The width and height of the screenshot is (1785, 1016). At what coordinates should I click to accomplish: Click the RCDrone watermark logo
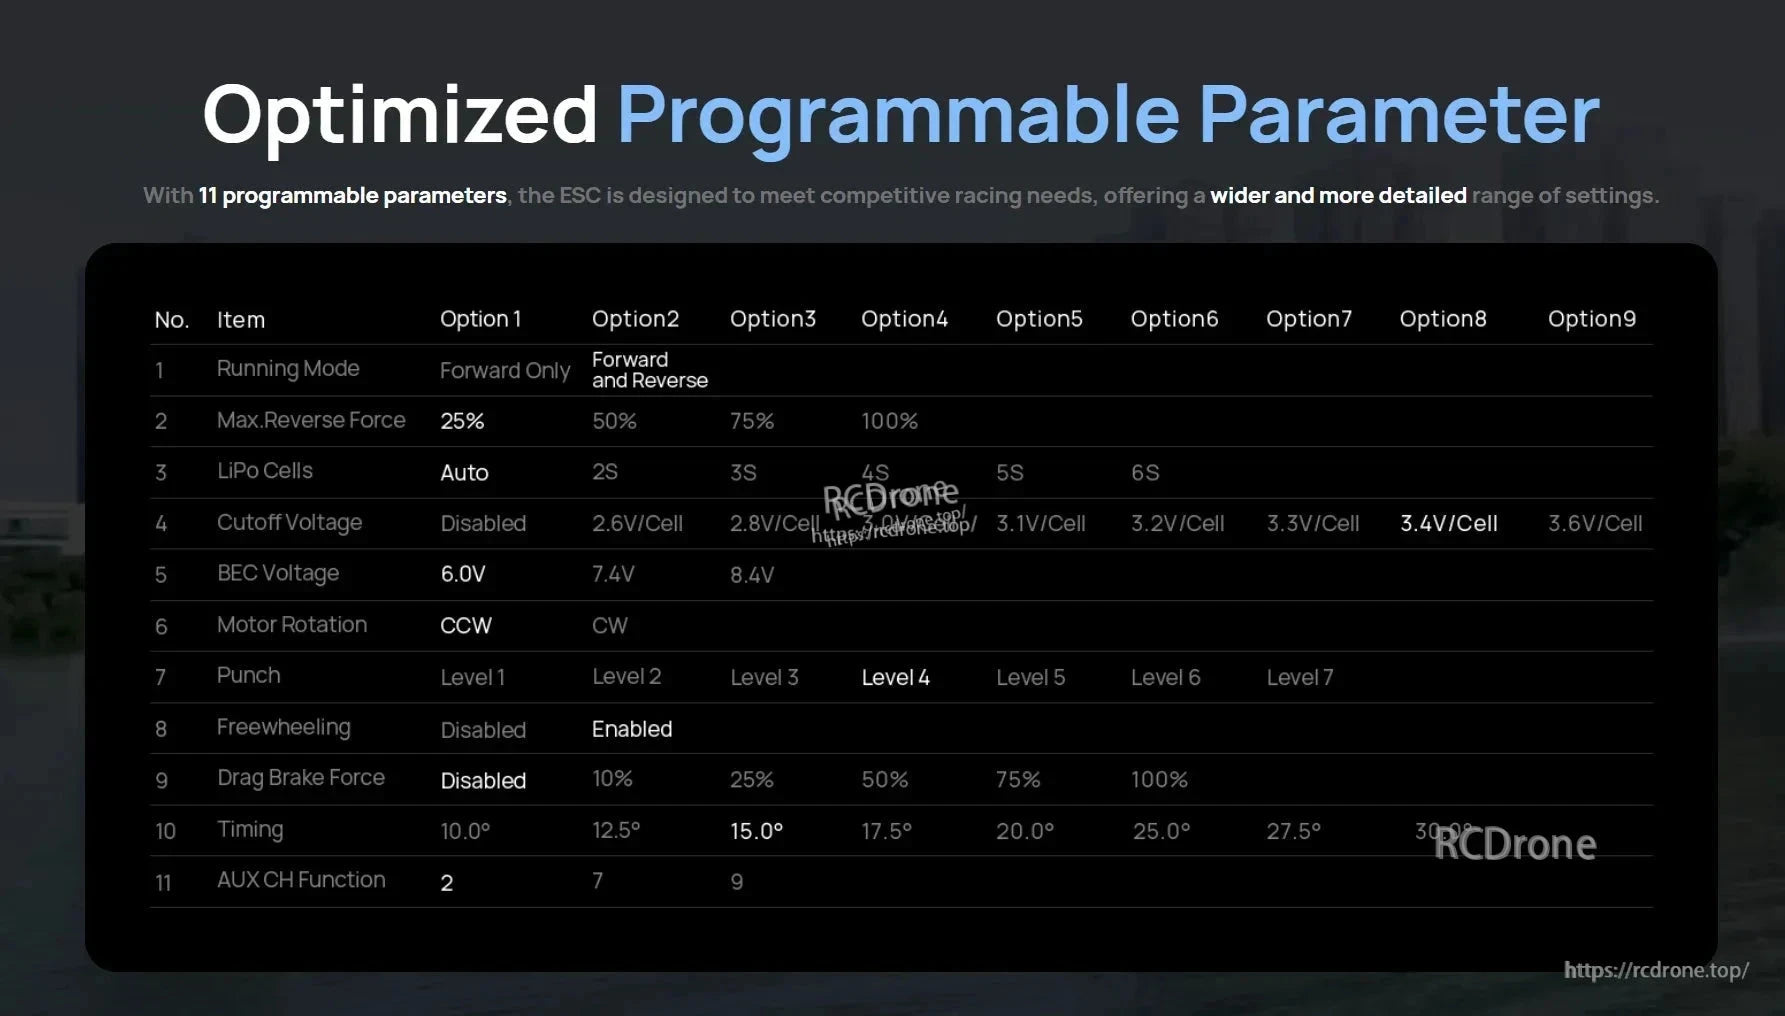click(x=1516, y=844)
